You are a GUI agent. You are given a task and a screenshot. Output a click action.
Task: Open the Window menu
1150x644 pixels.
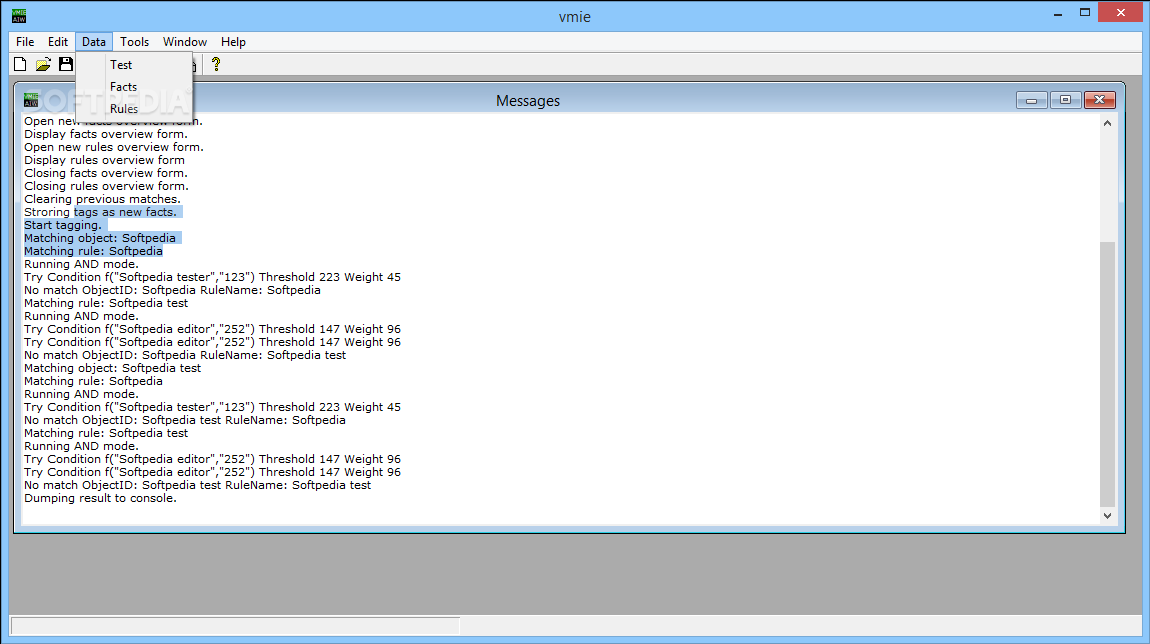coord(185,42)
